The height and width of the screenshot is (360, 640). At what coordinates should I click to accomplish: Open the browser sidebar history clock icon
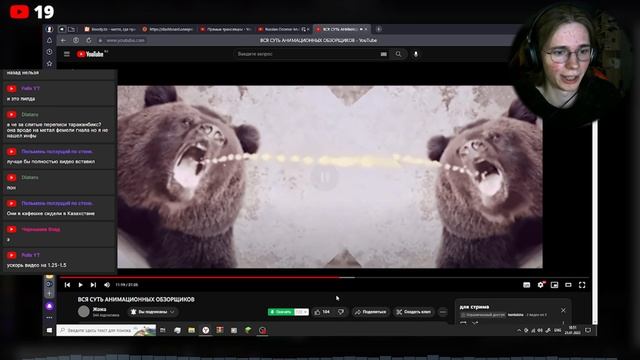(49, 52)
